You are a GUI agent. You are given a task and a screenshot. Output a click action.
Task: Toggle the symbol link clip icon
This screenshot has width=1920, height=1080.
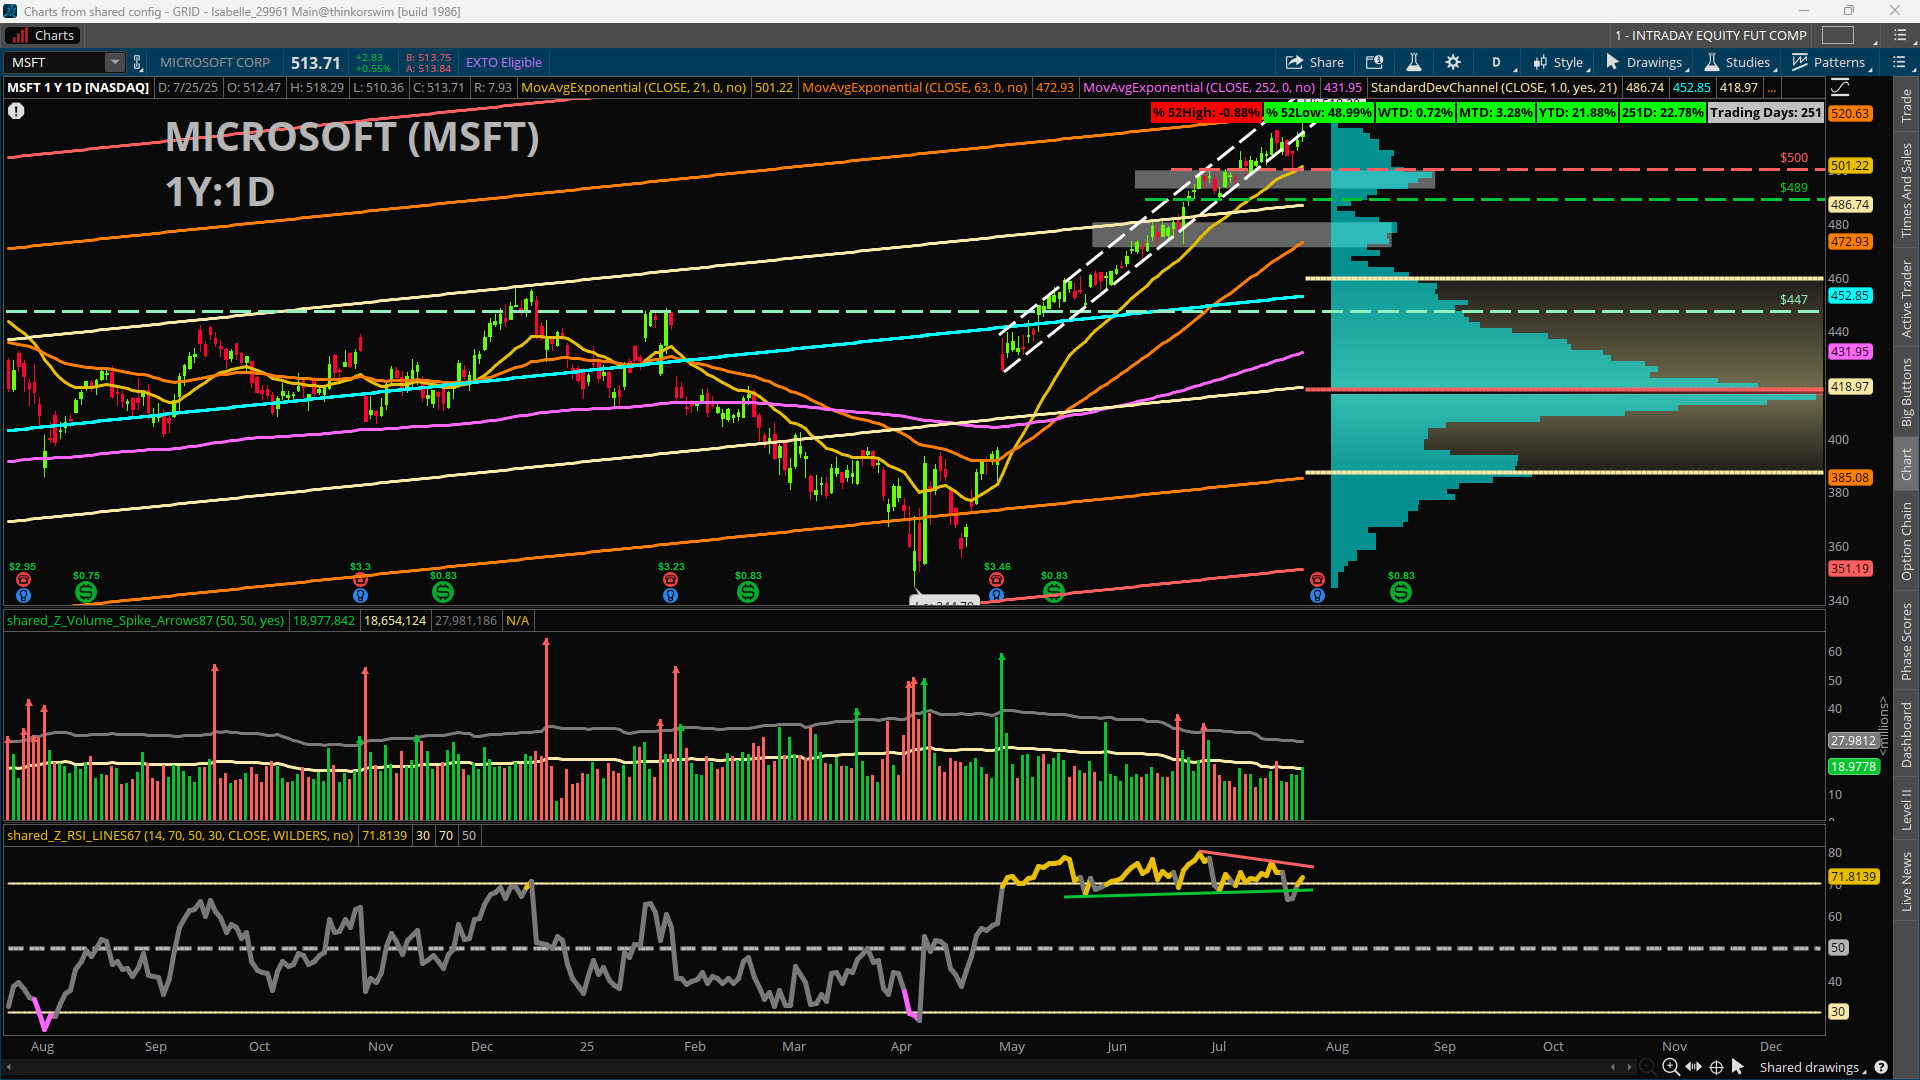[138, 62]
